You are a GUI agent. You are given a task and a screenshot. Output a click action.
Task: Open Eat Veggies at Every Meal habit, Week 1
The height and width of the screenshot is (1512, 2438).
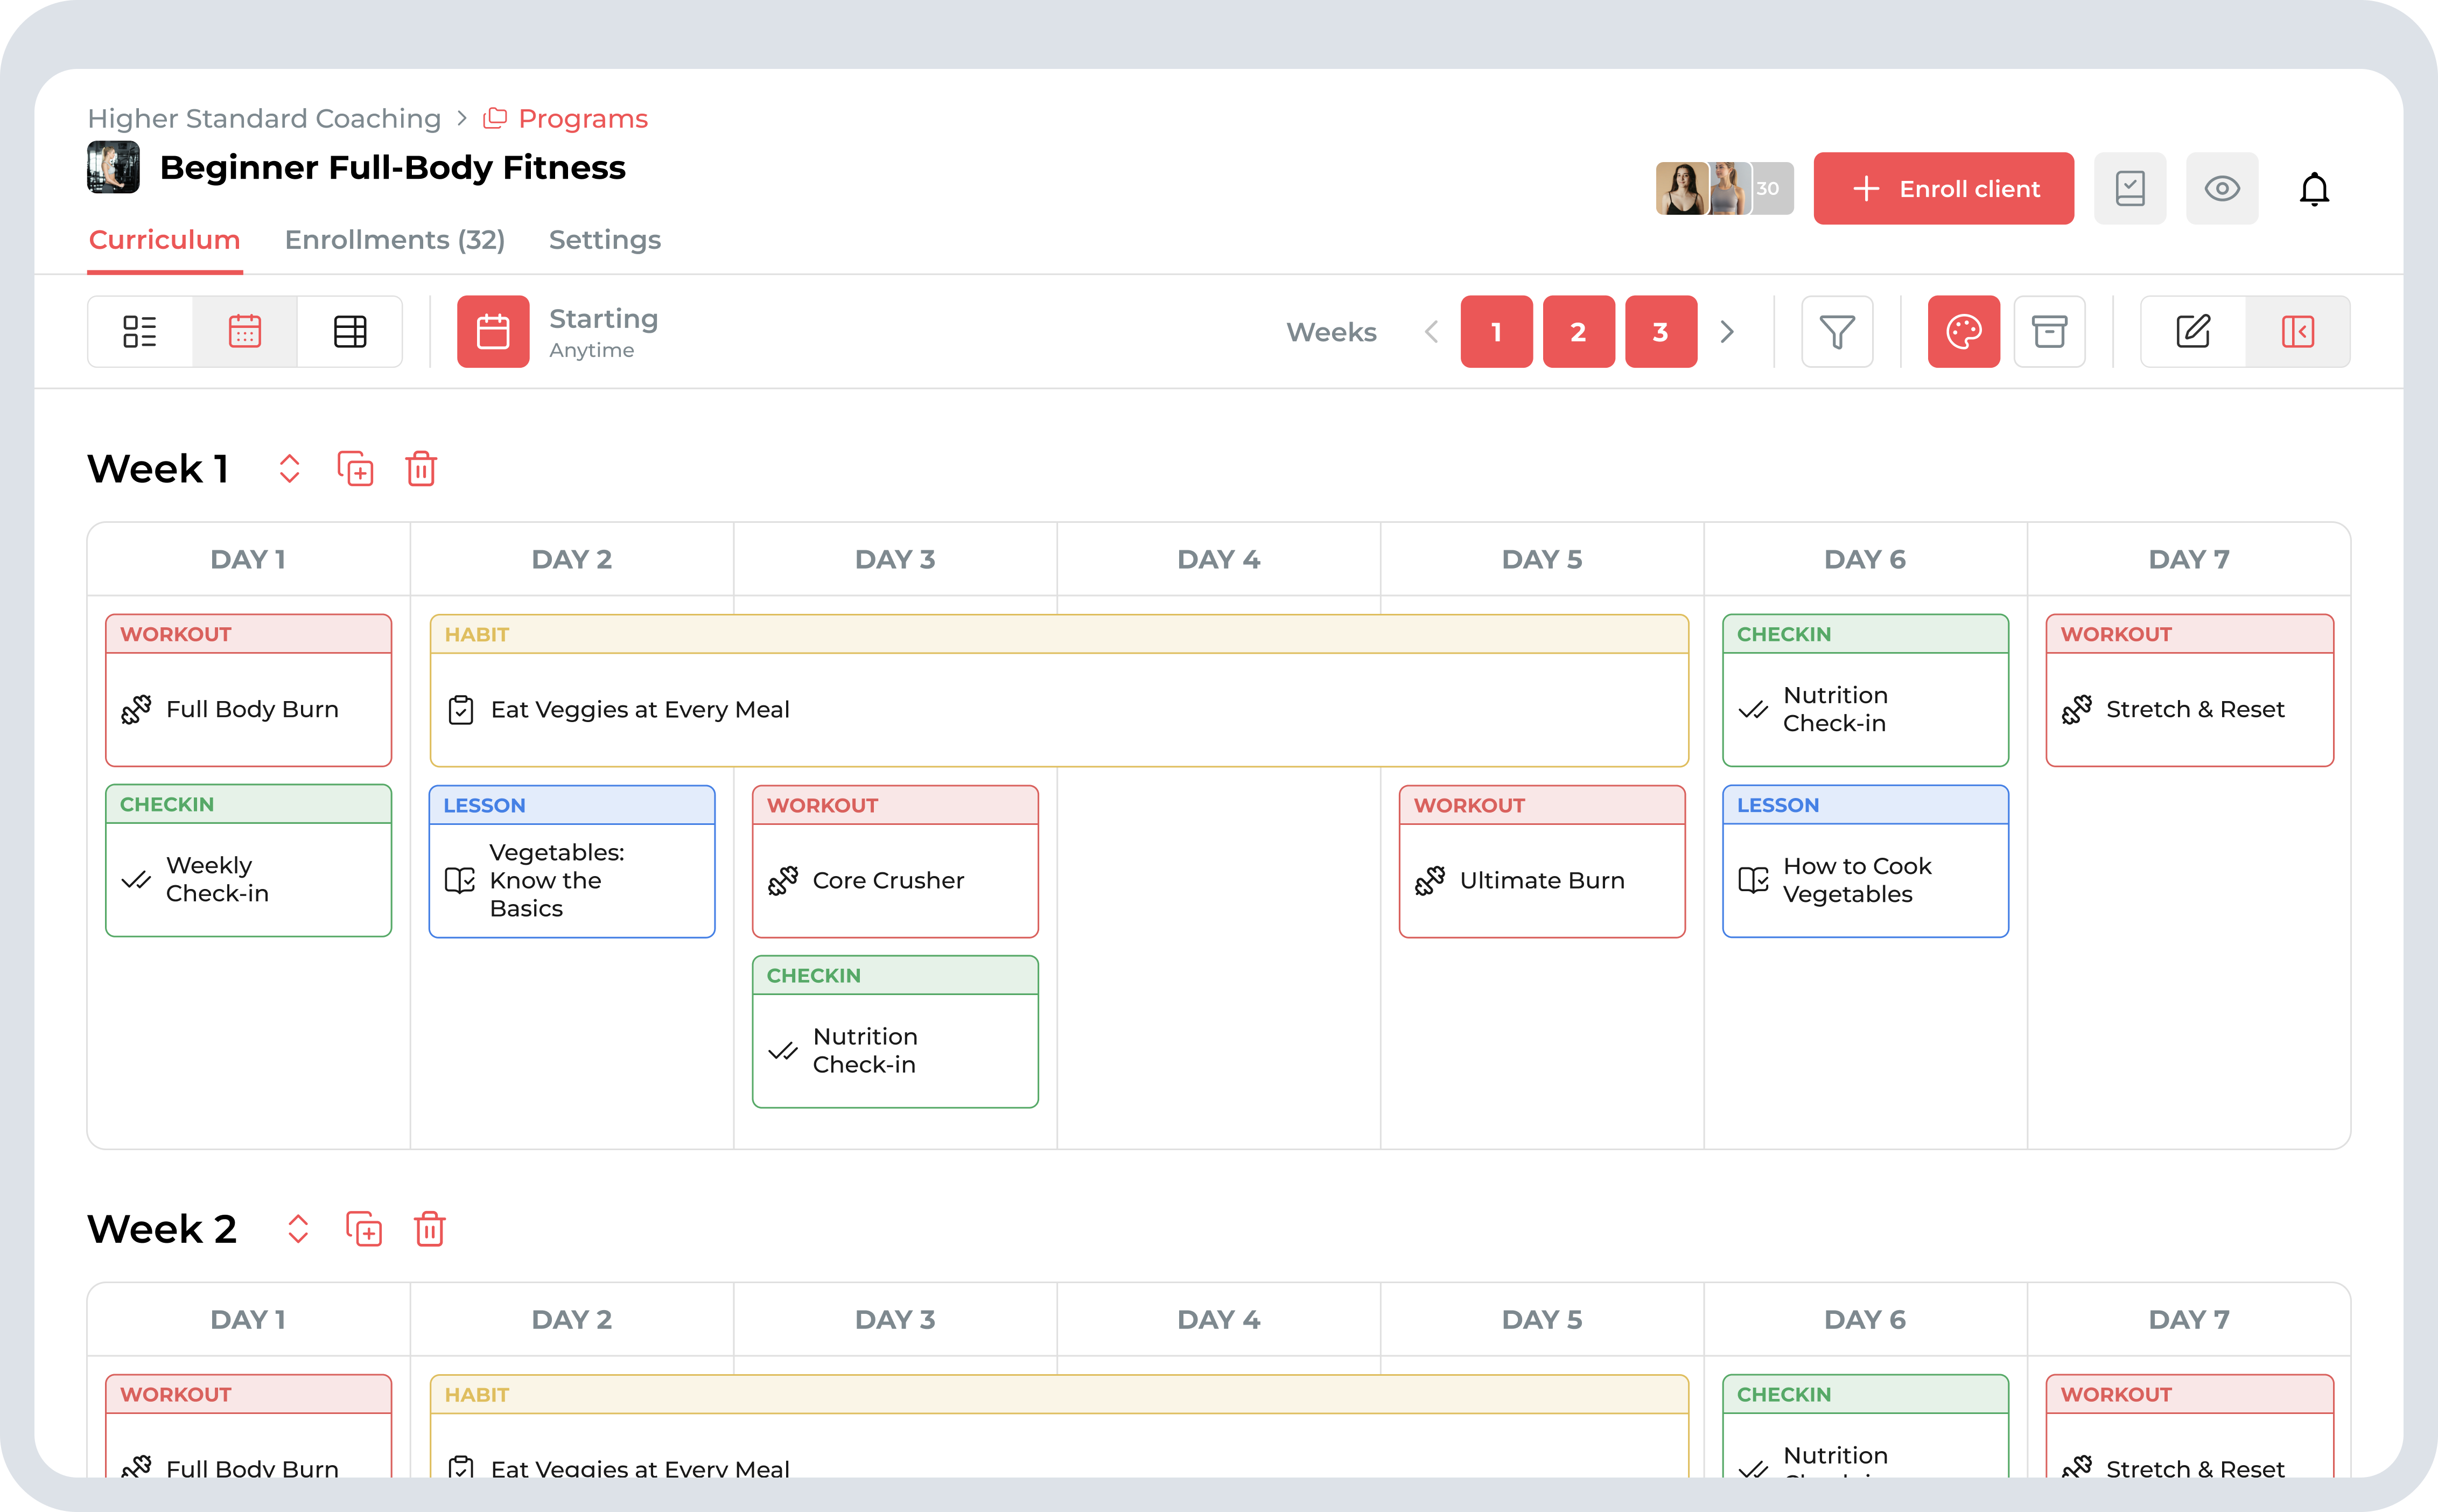(1059, 690)
